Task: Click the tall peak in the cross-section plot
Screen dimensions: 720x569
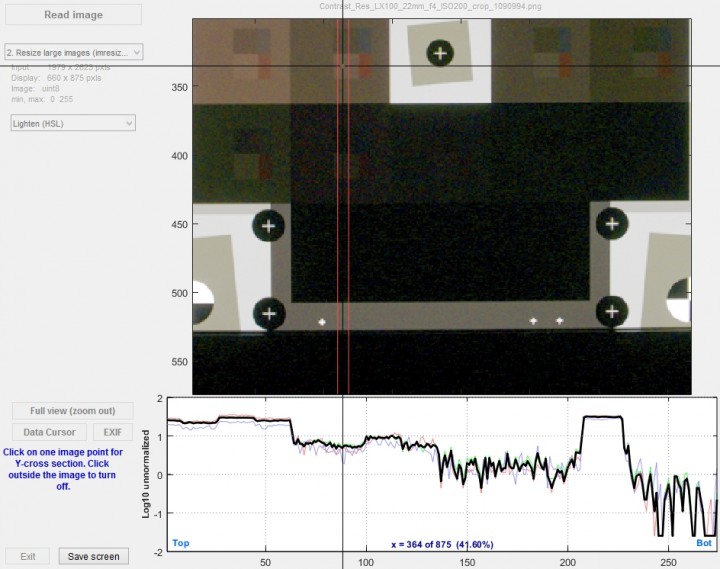Action: (x=602, y=417)
